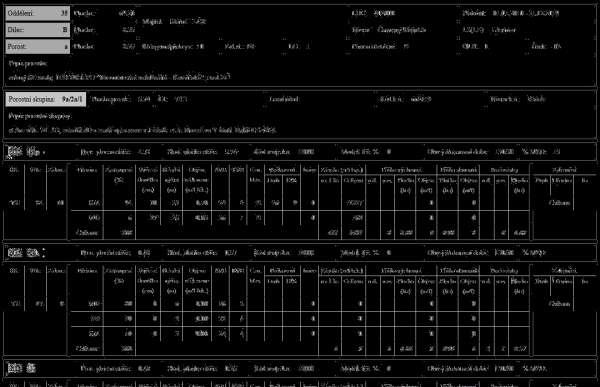Select the Celkem row in second table
600x387 pixels.
tap(300, 348)
